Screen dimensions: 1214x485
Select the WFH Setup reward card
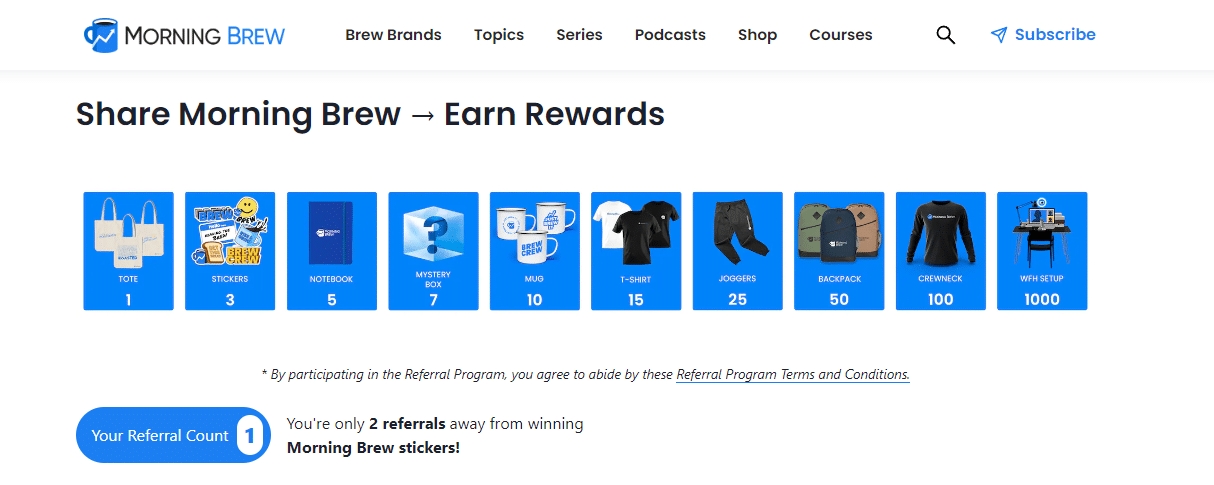pyautogui.click(x=1042, y=251)
